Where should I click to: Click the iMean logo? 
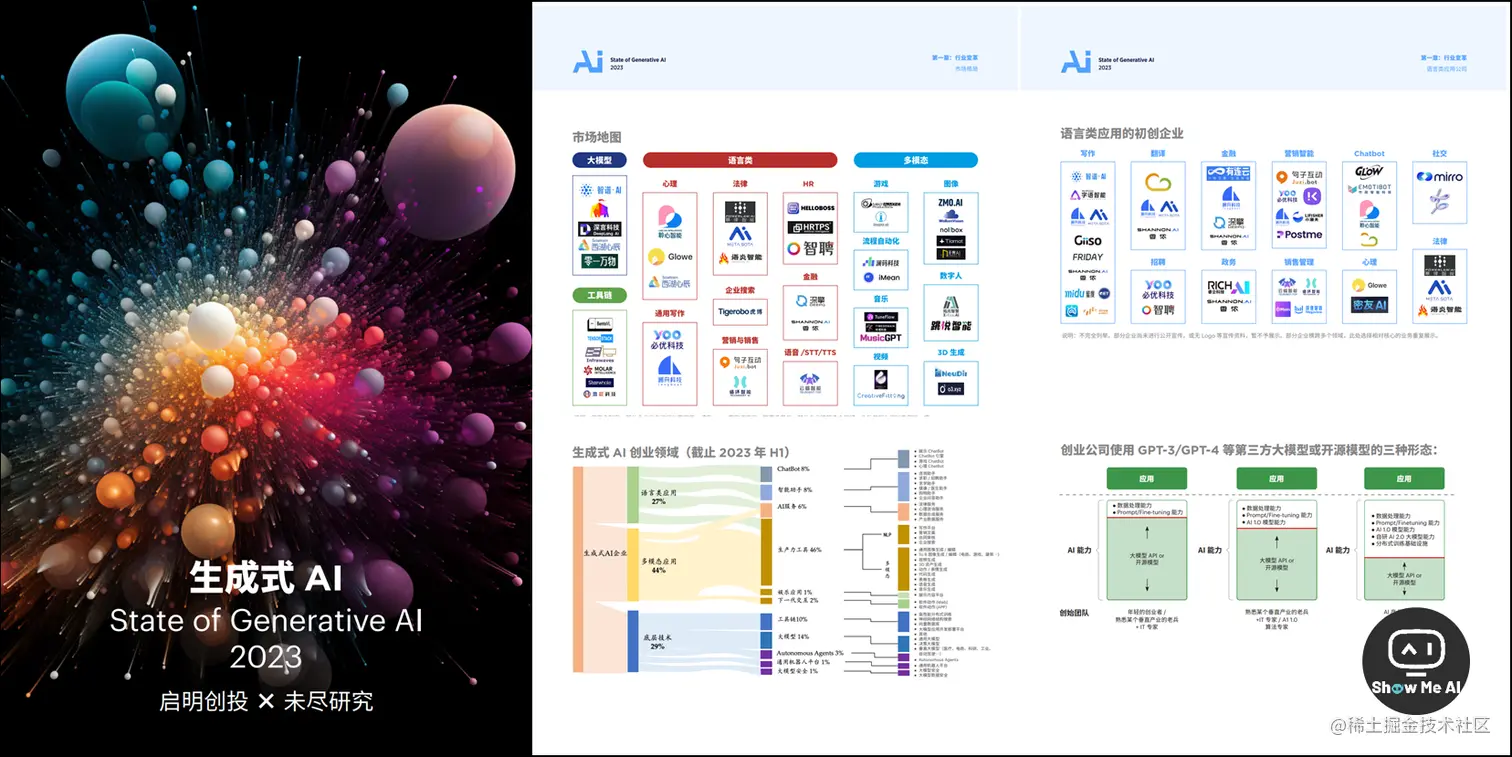point(882,277)
